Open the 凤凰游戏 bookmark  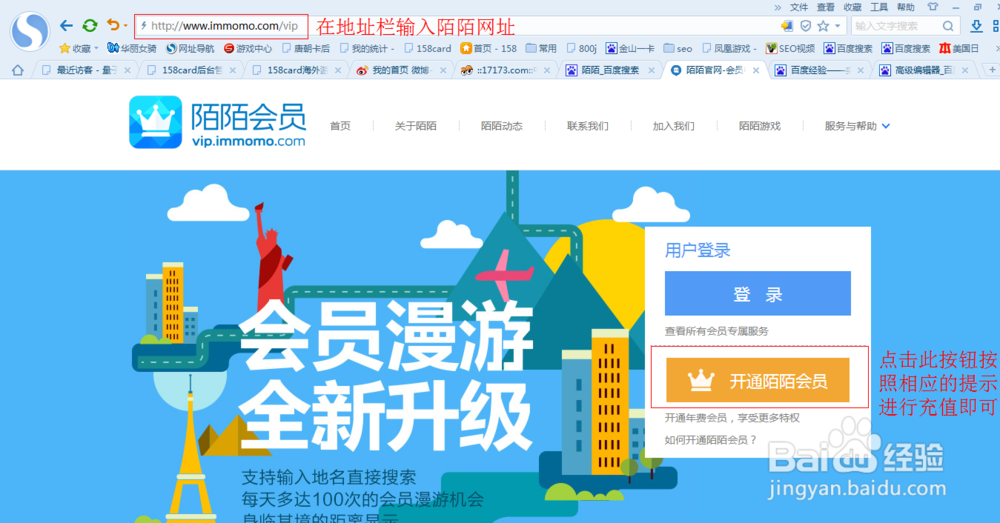[x=729, y=48]
